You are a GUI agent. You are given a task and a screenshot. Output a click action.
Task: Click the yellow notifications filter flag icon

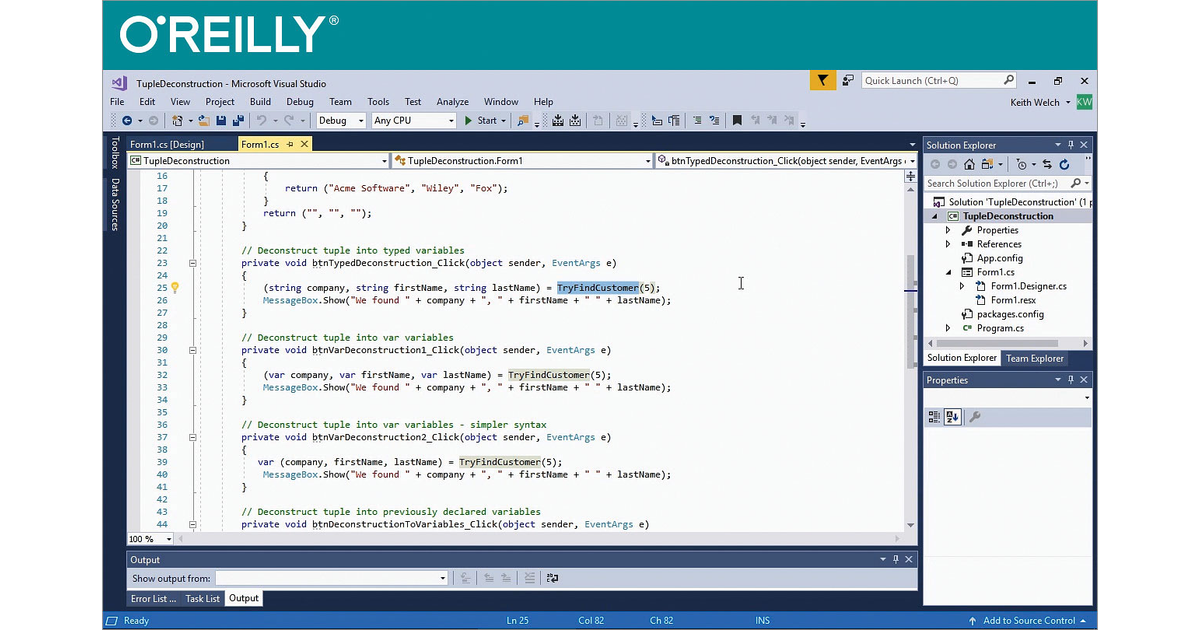click(x=822, y=81)
